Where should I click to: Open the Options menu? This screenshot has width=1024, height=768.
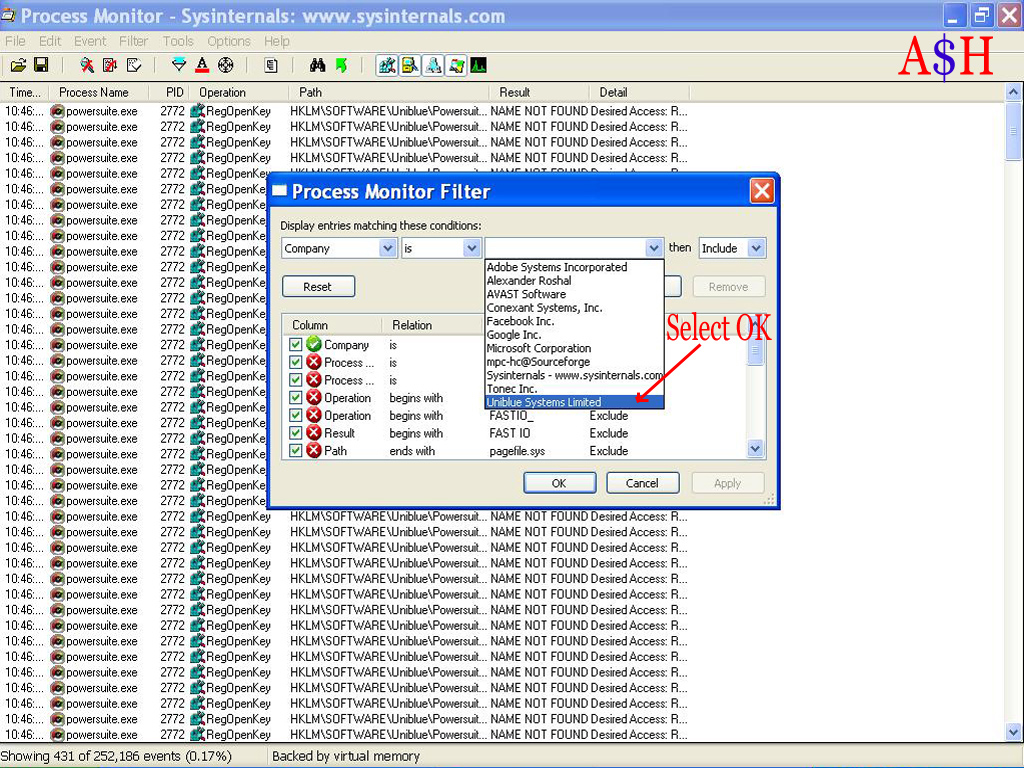pos(229,41)
